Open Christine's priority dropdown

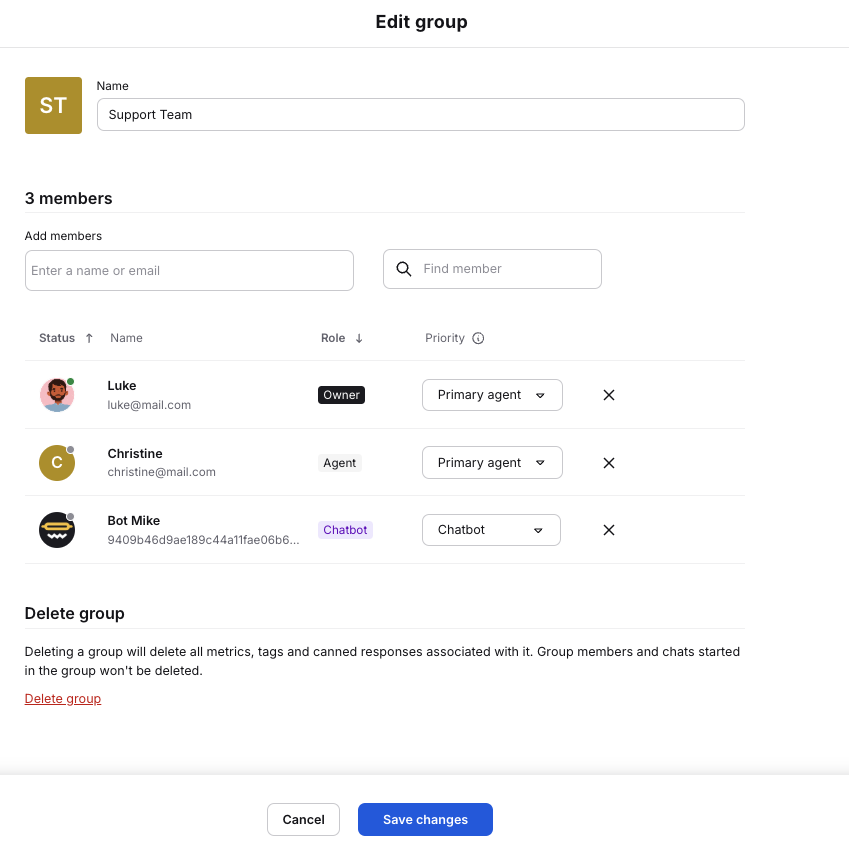pos(492,463)
